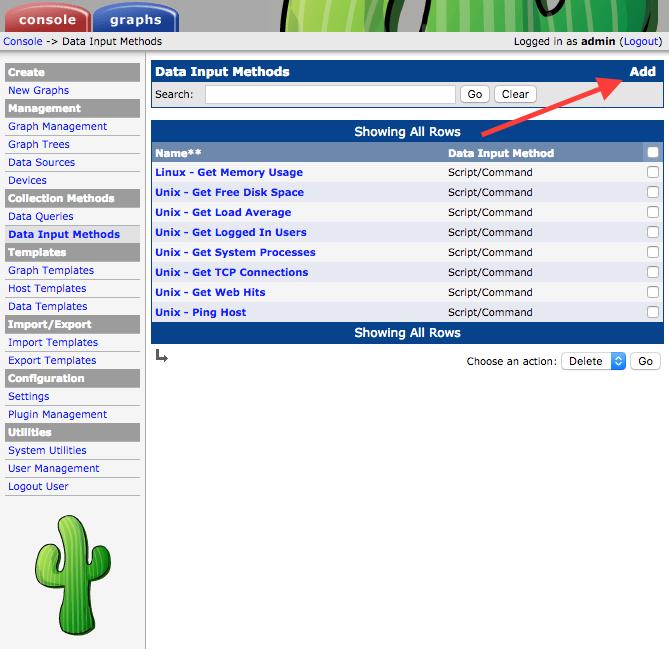Image resolution: width=669 pixels, height=649 pixels.
Task: Open Unix - Get TCP Connections entry
Action: coord(231,272)
